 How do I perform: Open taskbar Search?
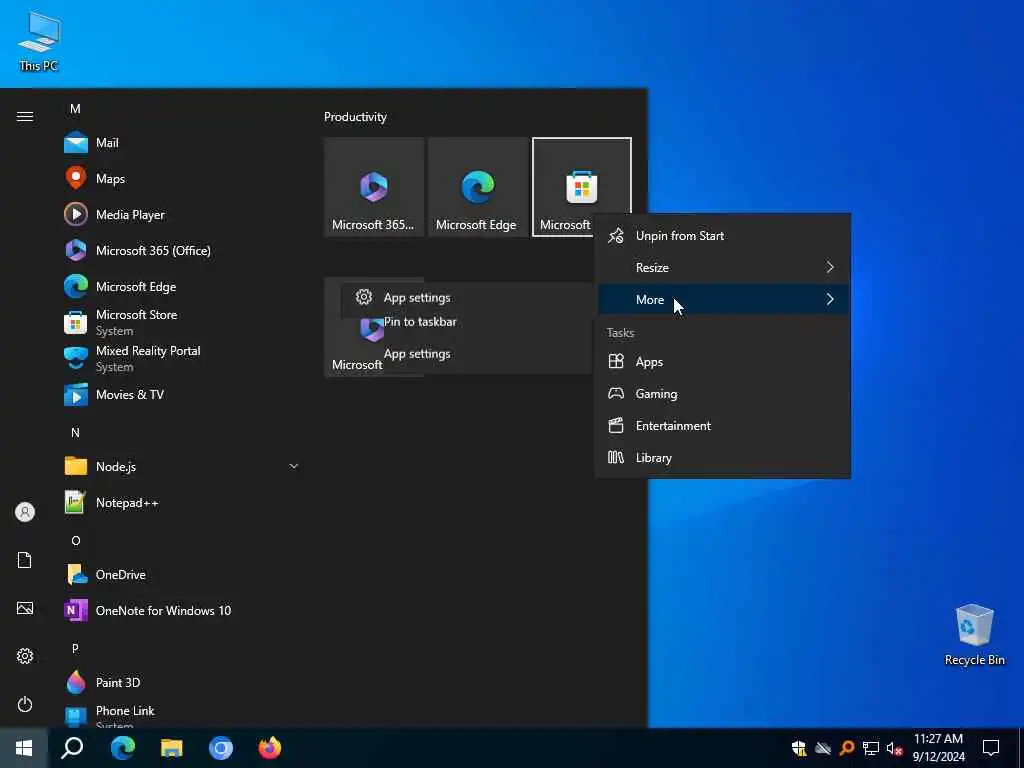72,748
